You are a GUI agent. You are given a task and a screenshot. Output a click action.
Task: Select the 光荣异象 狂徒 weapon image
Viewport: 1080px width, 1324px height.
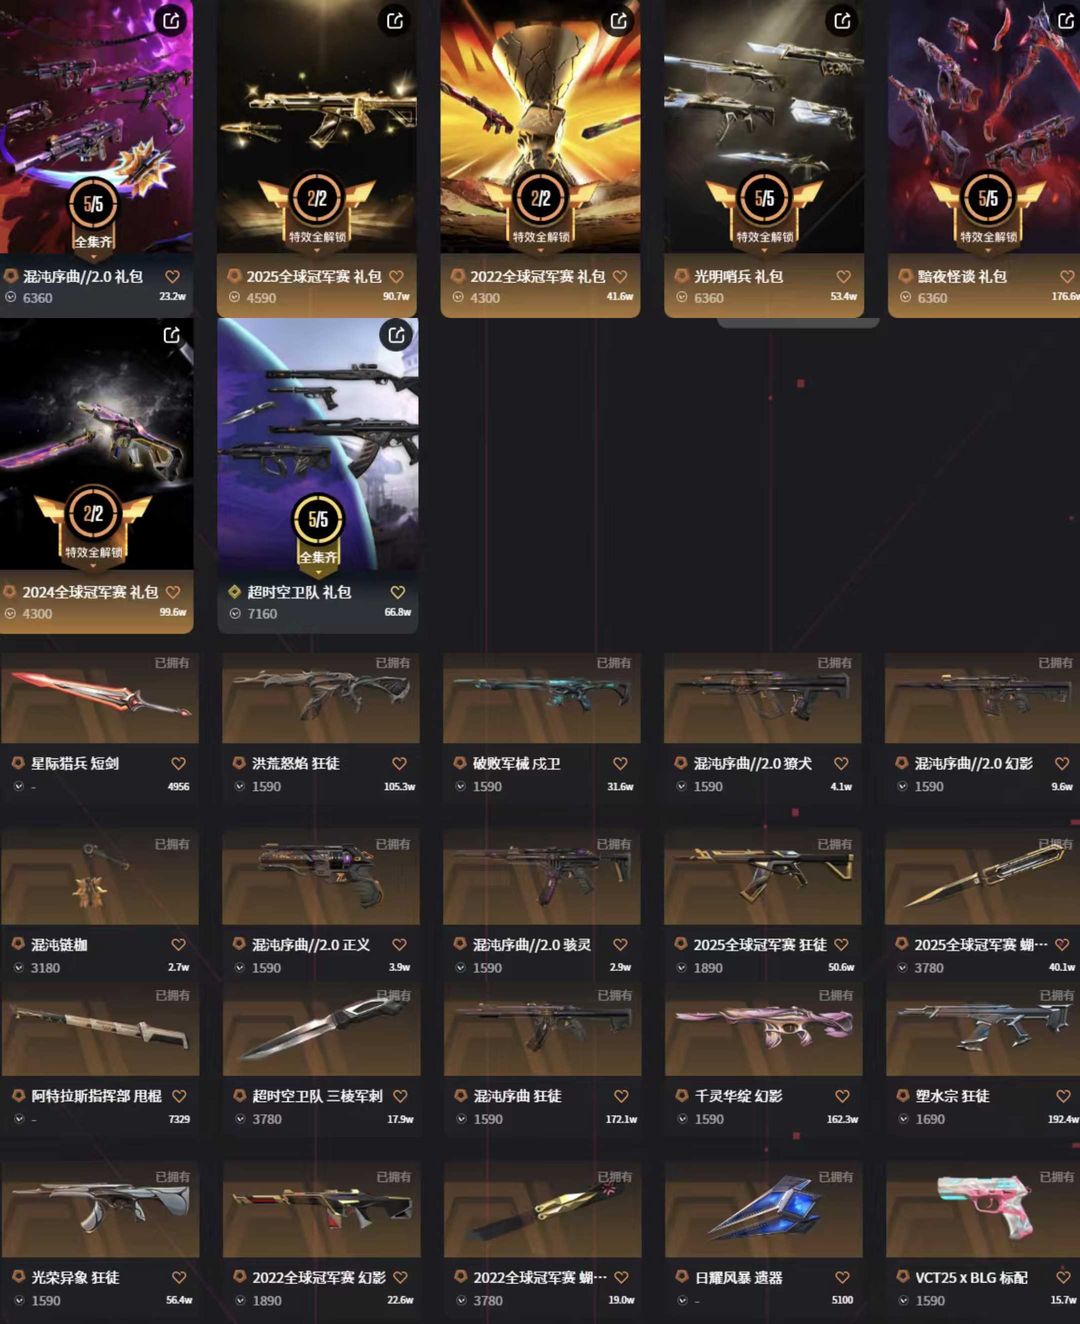pyautogui.click(x=100, y=1212)
